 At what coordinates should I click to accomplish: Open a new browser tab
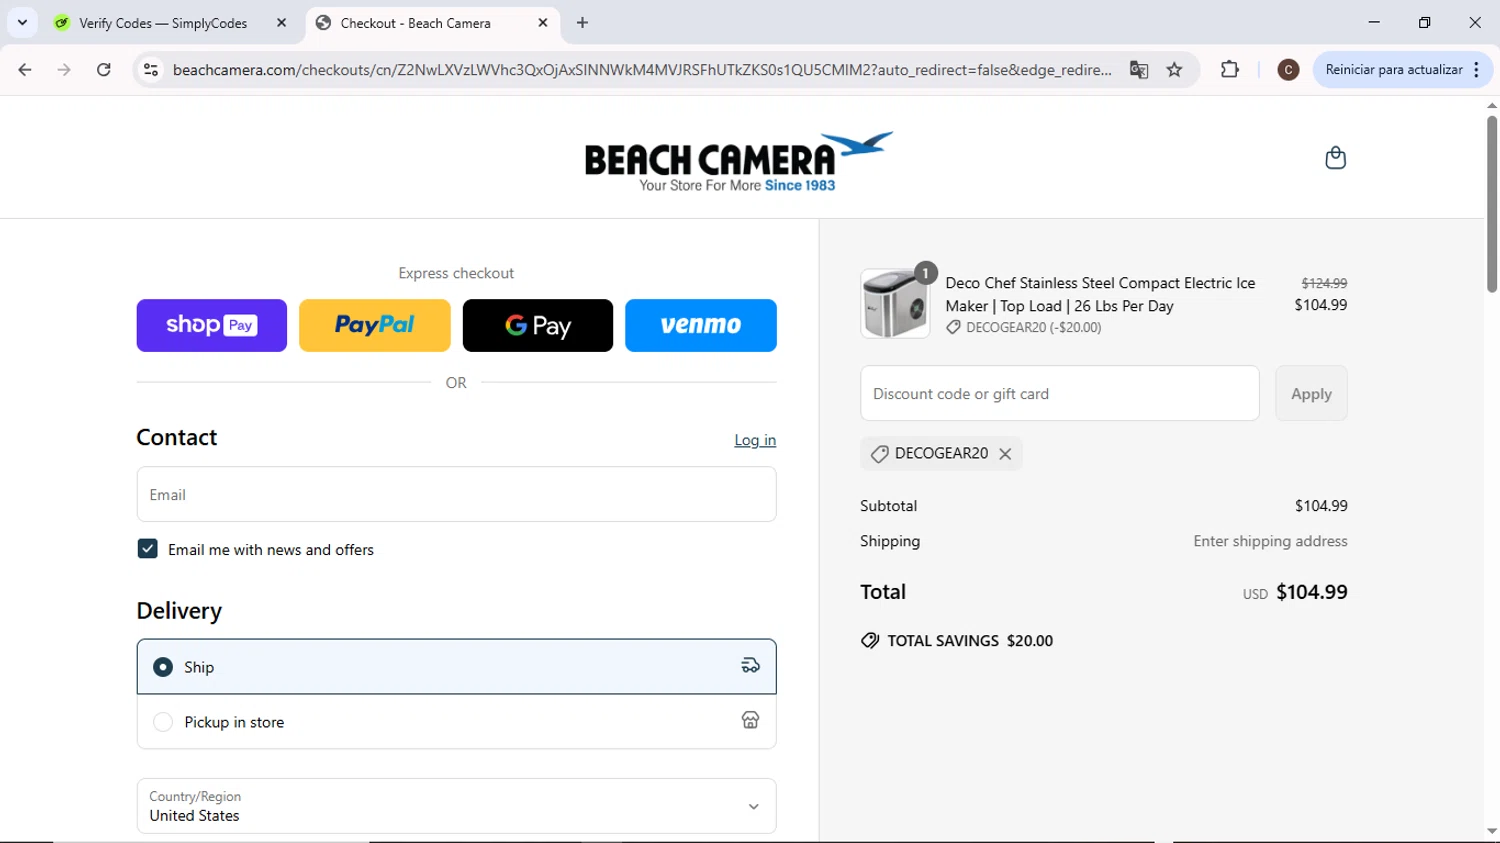[x=582, y=23]
